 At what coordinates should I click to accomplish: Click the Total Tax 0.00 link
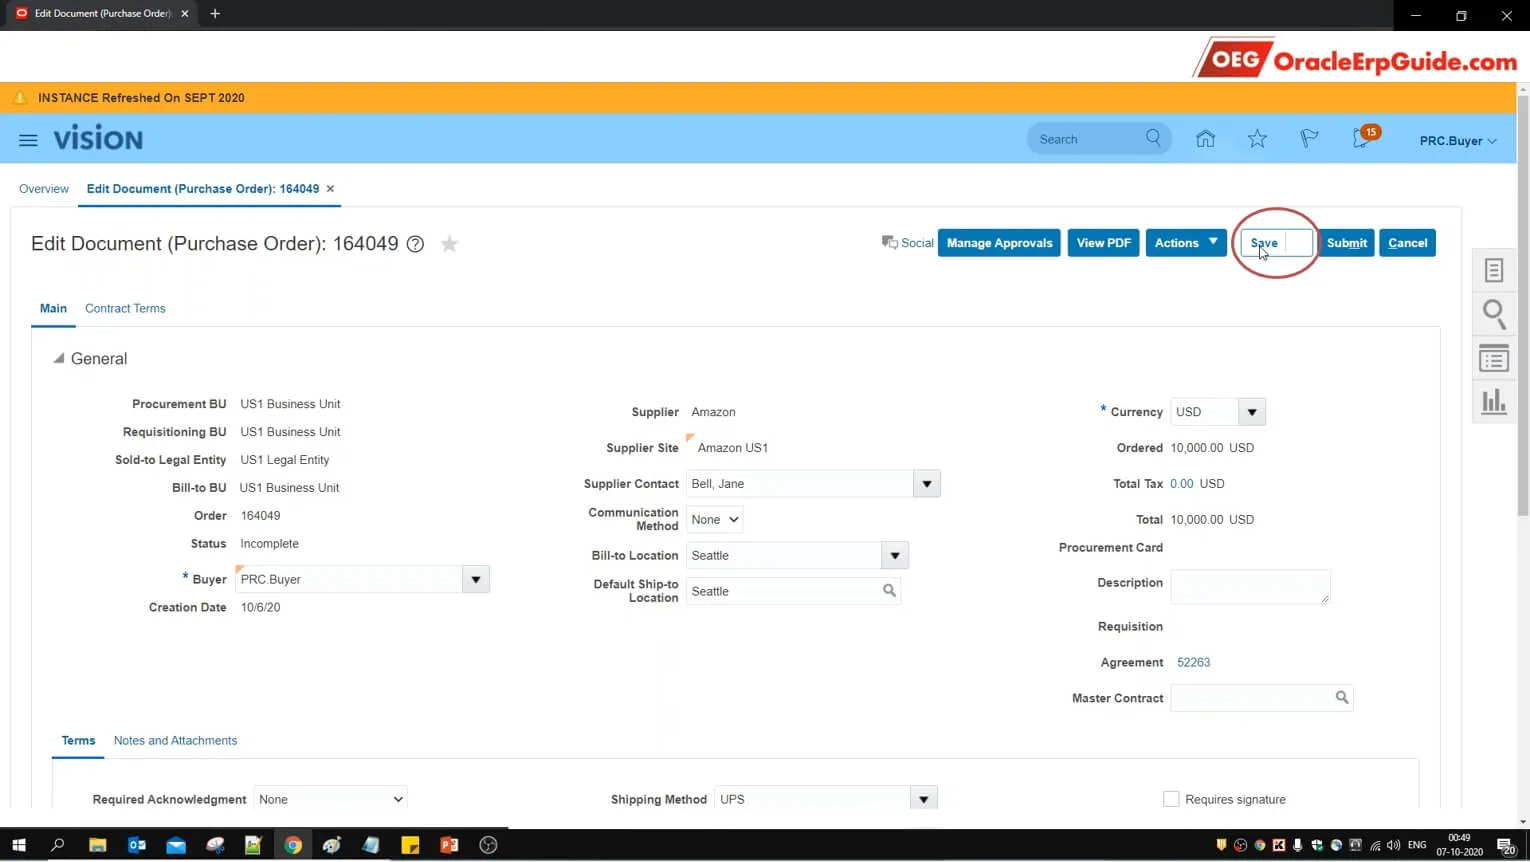point(1181,484)
